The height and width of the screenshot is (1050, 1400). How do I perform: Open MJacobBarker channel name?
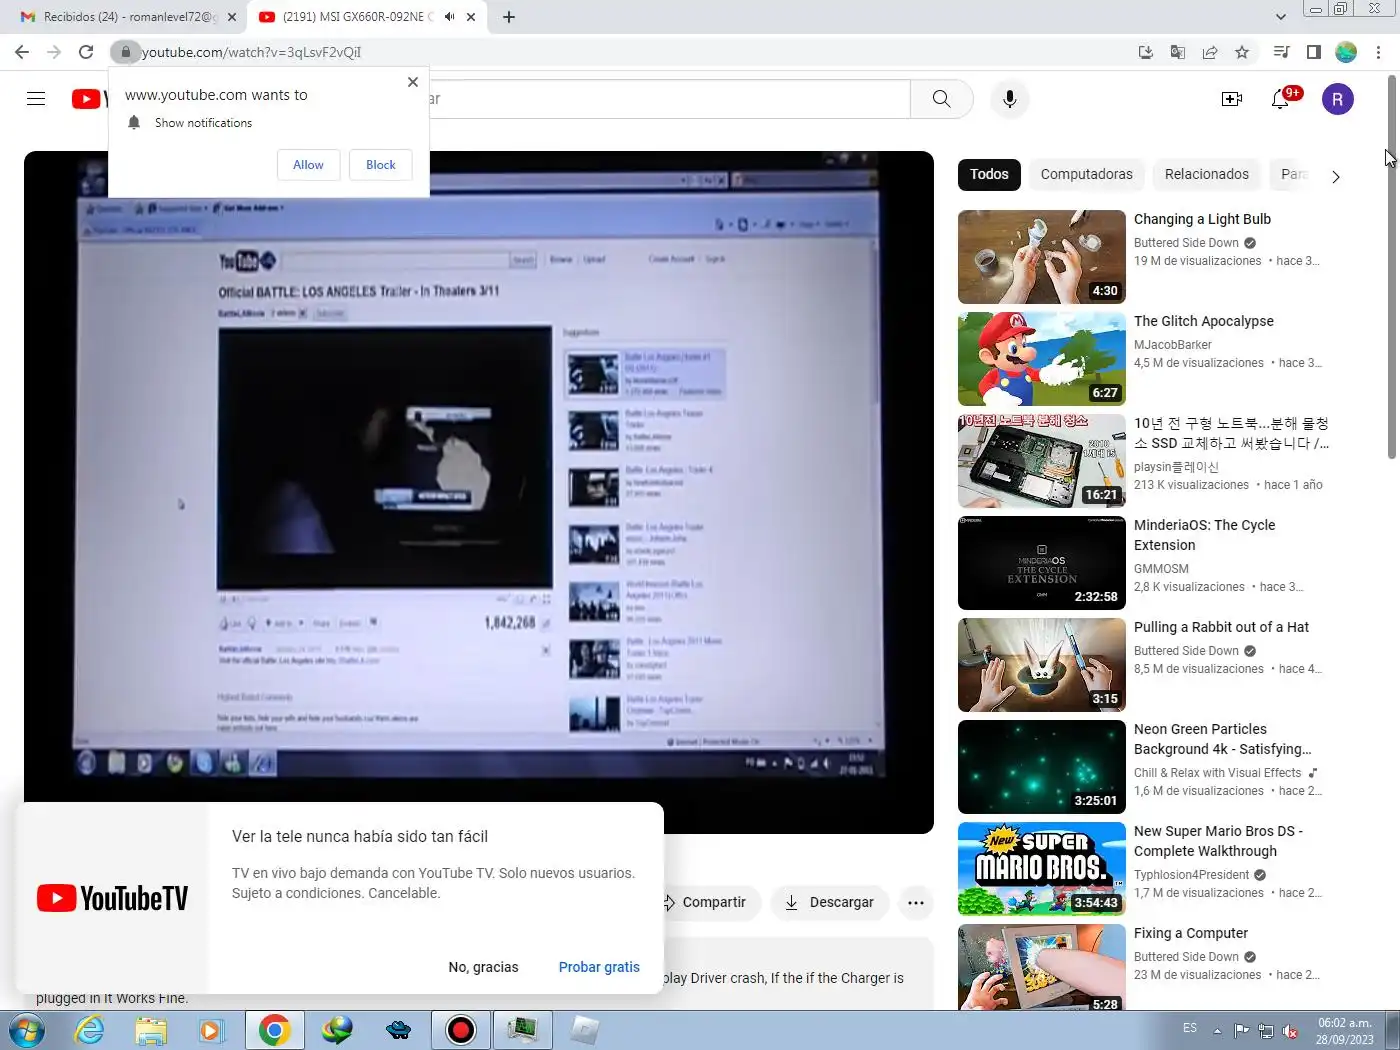1173,345
